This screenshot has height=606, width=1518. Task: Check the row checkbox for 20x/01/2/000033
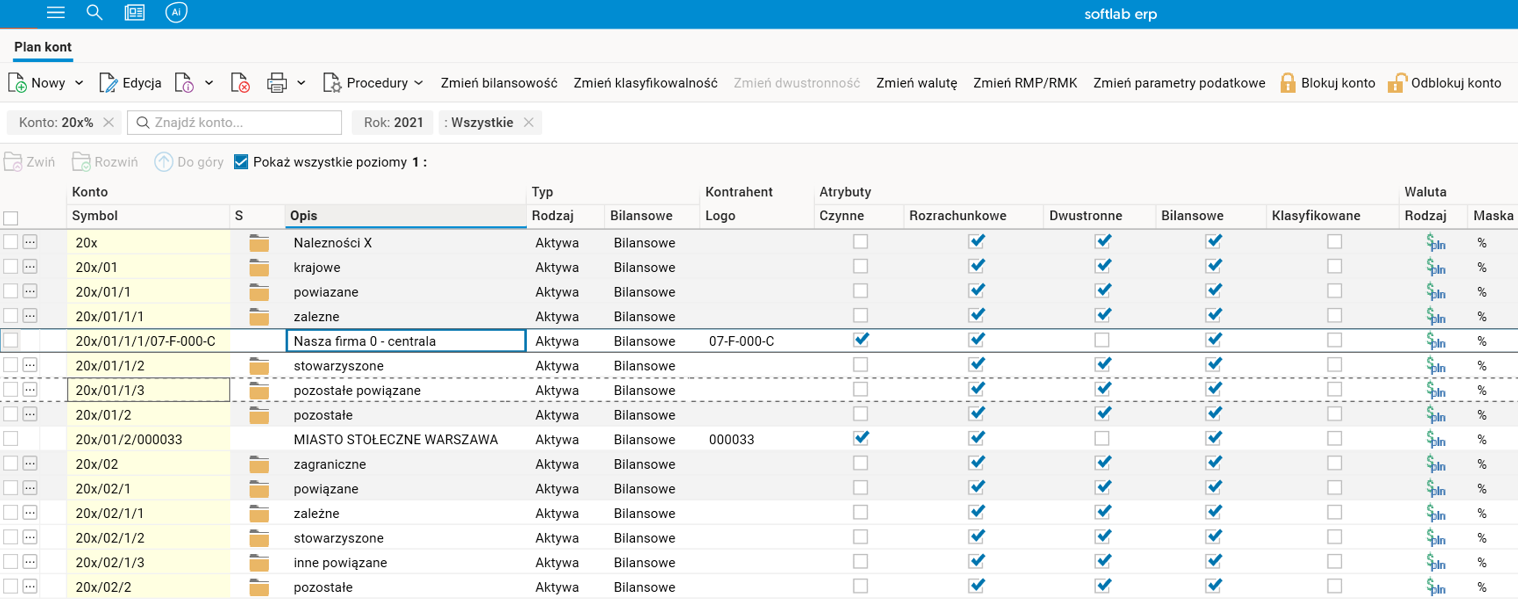[10, 439]
